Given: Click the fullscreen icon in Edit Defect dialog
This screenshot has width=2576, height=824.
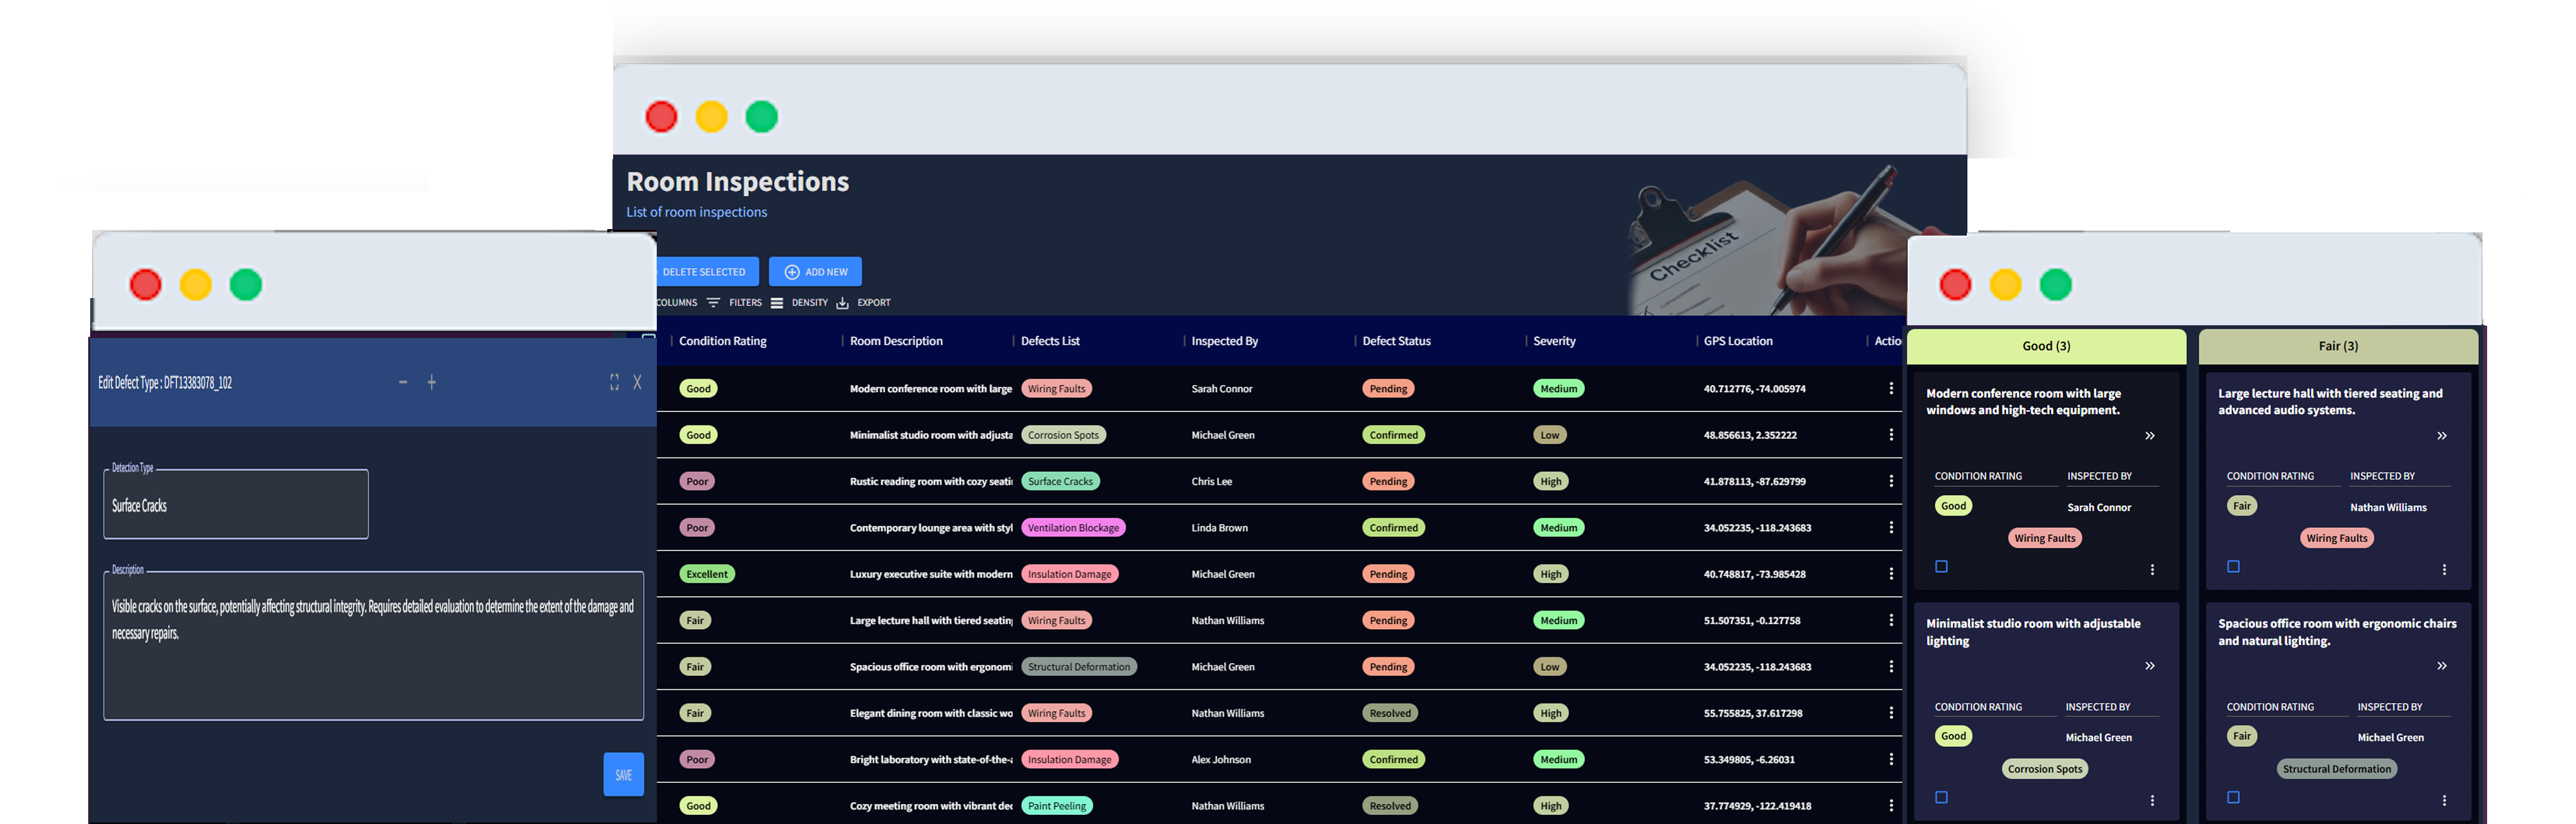Looking at the screenshot, I should [614, 382].
